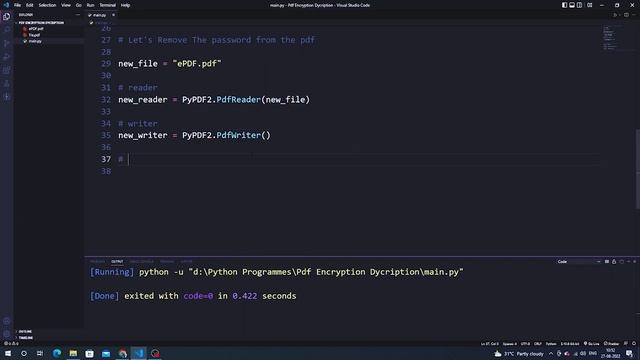Clear output panel icon

pos(607,262)
